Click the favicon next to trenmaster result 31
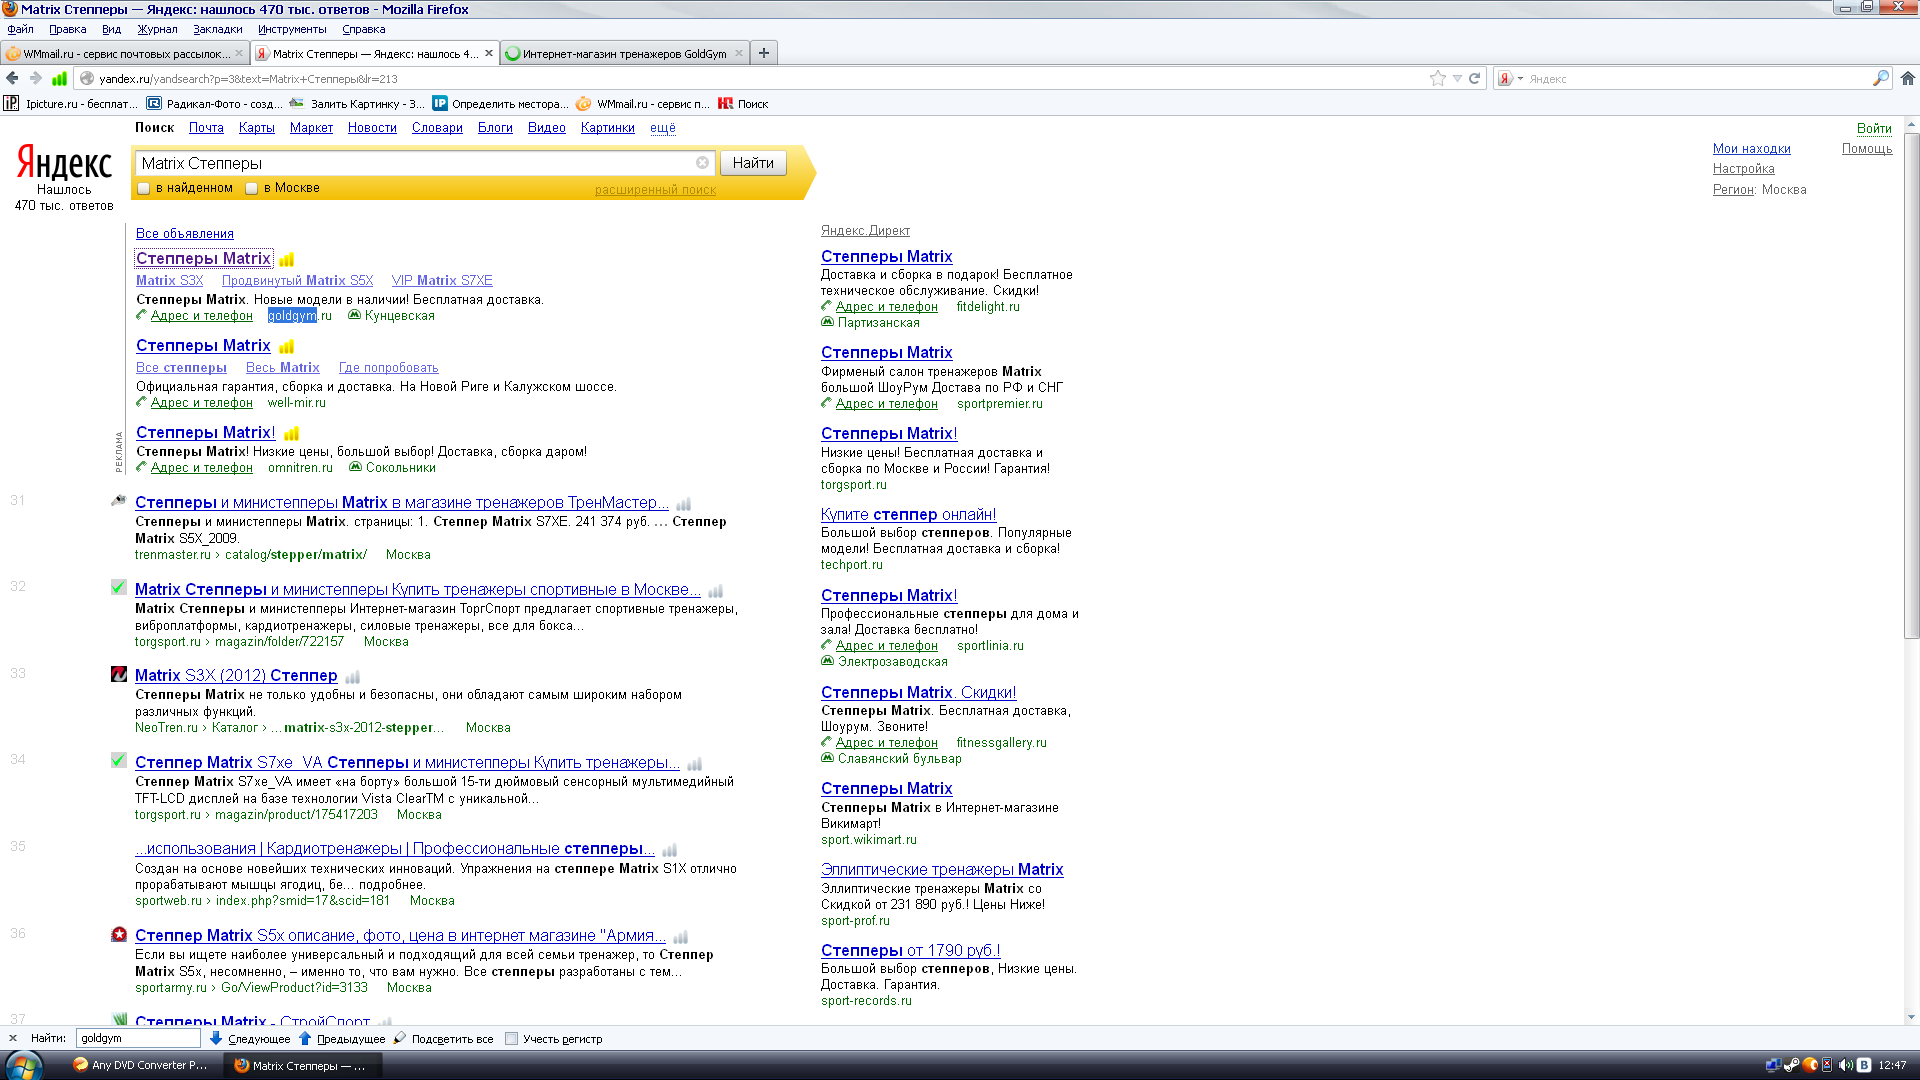The image size is (1920, 1080). pos(119,501)
